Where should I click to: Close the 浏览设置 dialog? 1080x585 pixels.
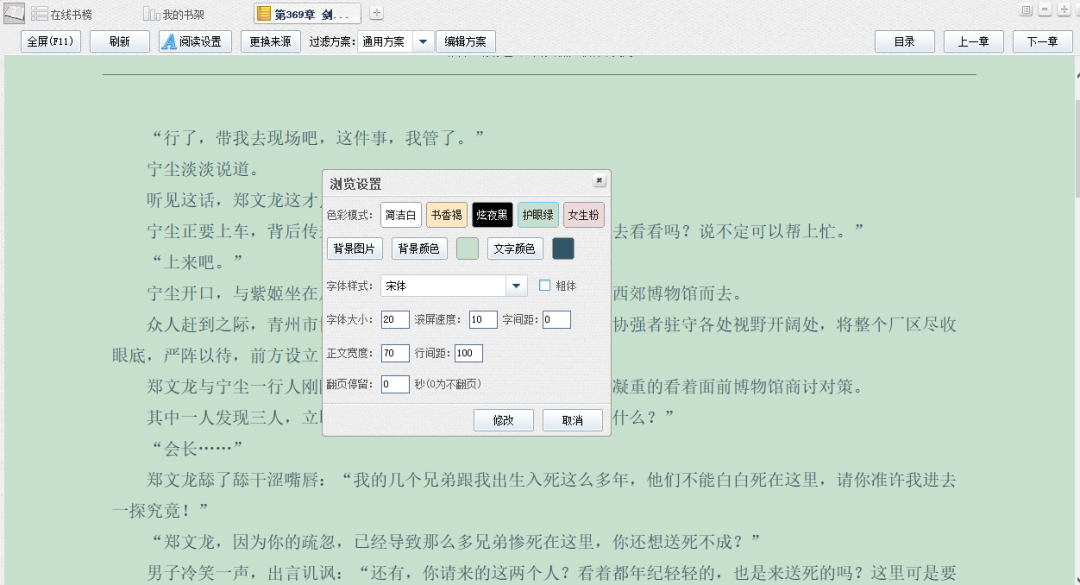tap(599, 180)
